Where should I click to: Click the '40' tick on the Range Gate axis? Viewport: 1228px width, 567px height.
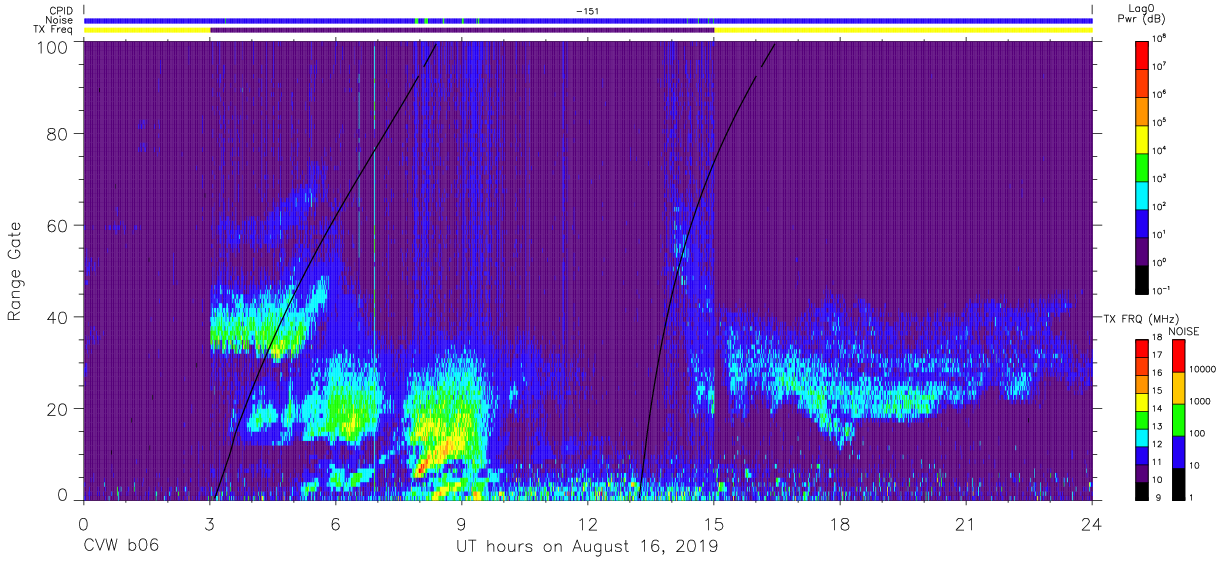coord(57,317)
